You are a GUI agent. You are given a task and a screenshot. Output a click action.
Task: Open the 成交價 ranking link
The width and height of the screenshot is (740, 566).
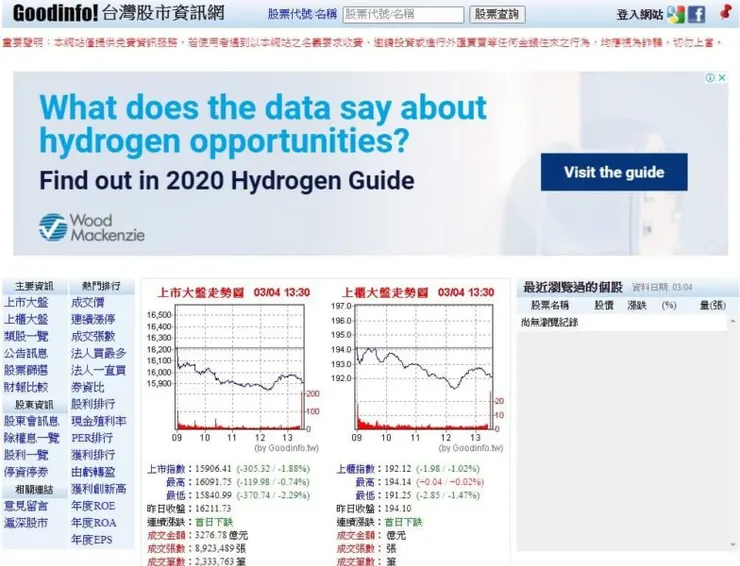click(x=88, y=303)
